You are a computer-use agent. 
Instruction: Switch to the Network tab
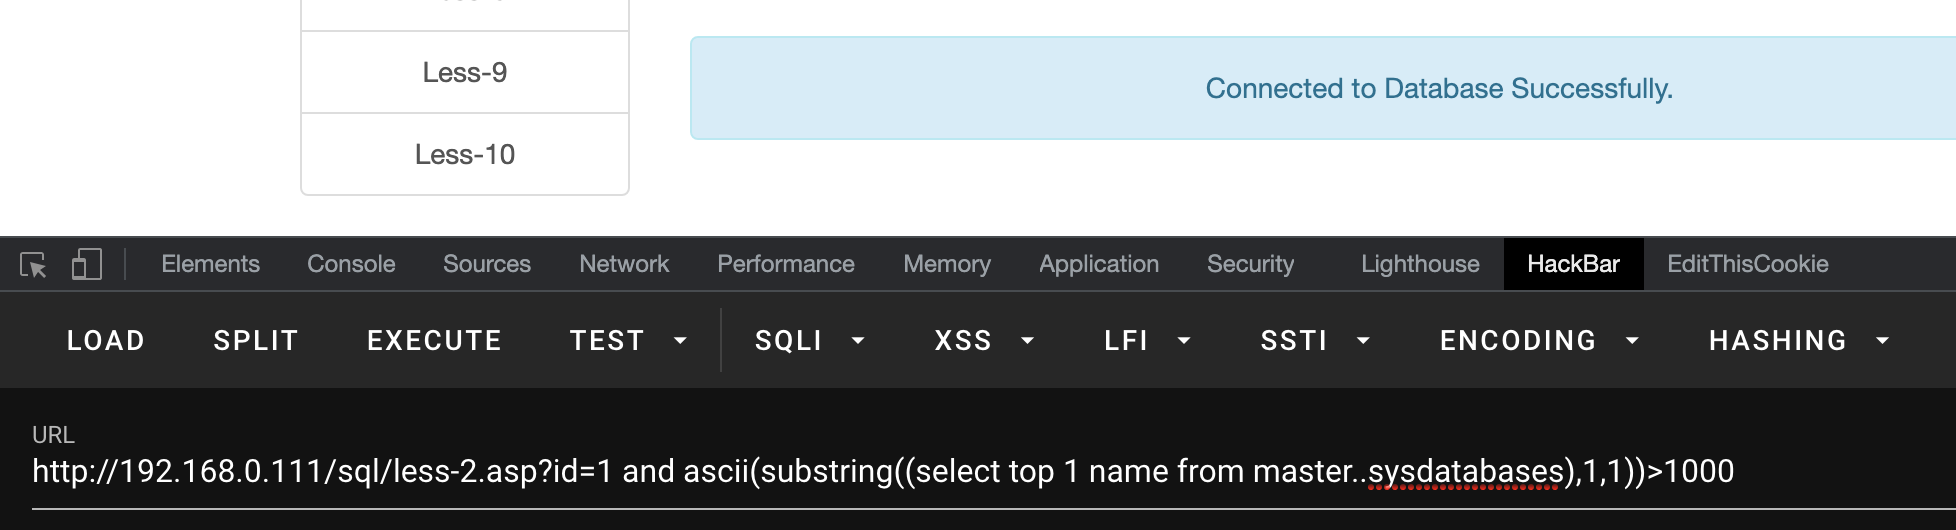[624, 264]
